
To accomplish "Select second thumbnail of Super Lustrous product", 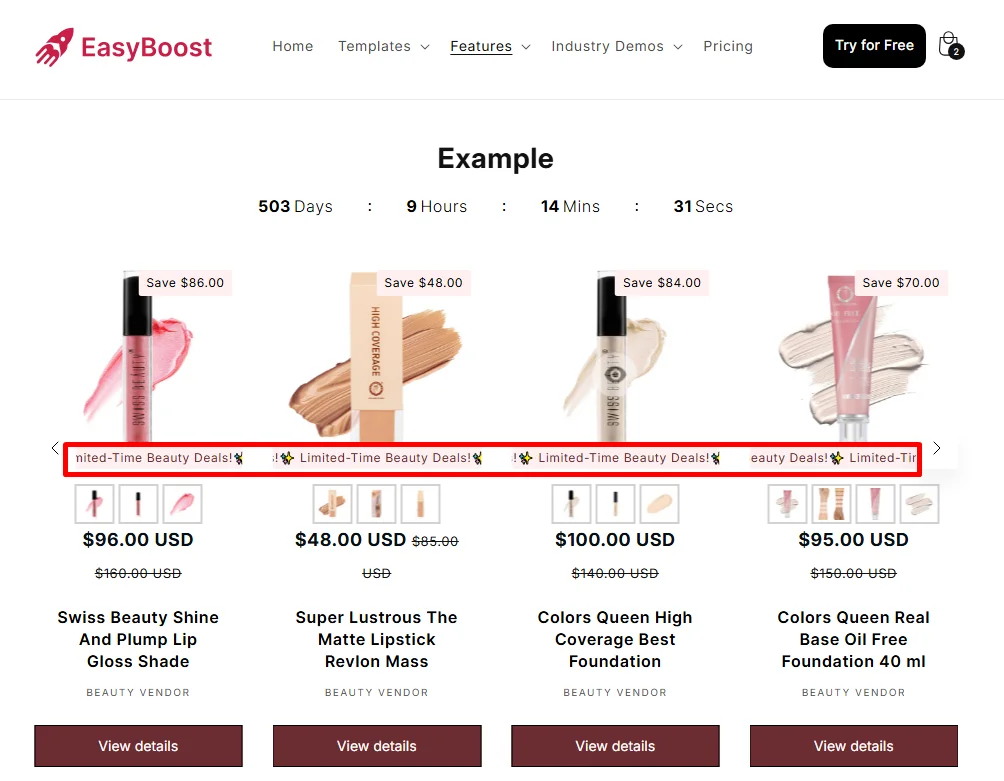I will (x=376, y=504).
